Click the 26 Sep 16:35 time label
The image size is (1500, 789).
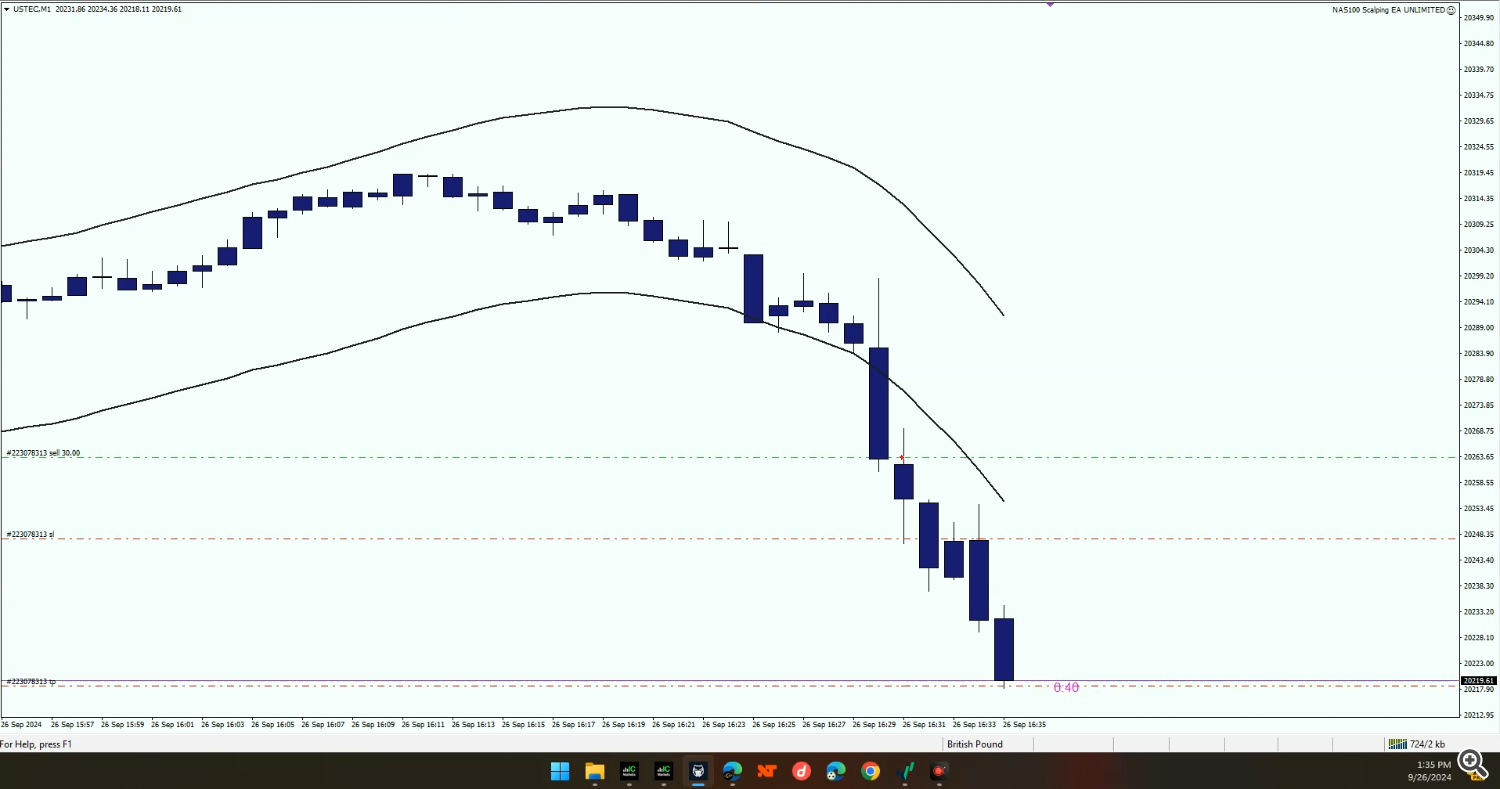coord(1024,724)
